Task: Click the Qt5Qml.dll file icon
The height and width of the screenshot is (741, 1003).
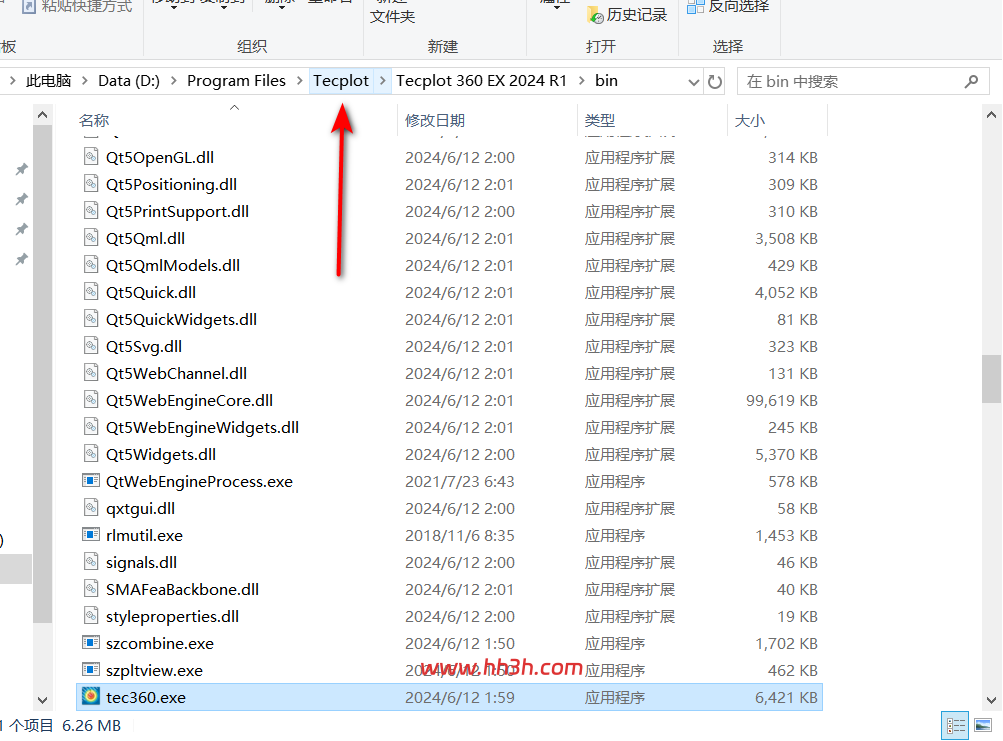Action: tap(91, 237)
